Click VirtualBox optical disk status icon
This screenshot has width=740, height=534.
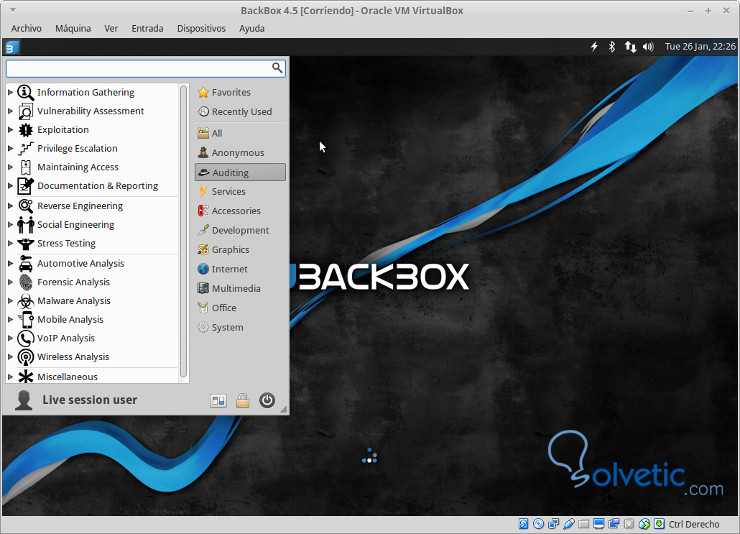(x=538, y=524)
